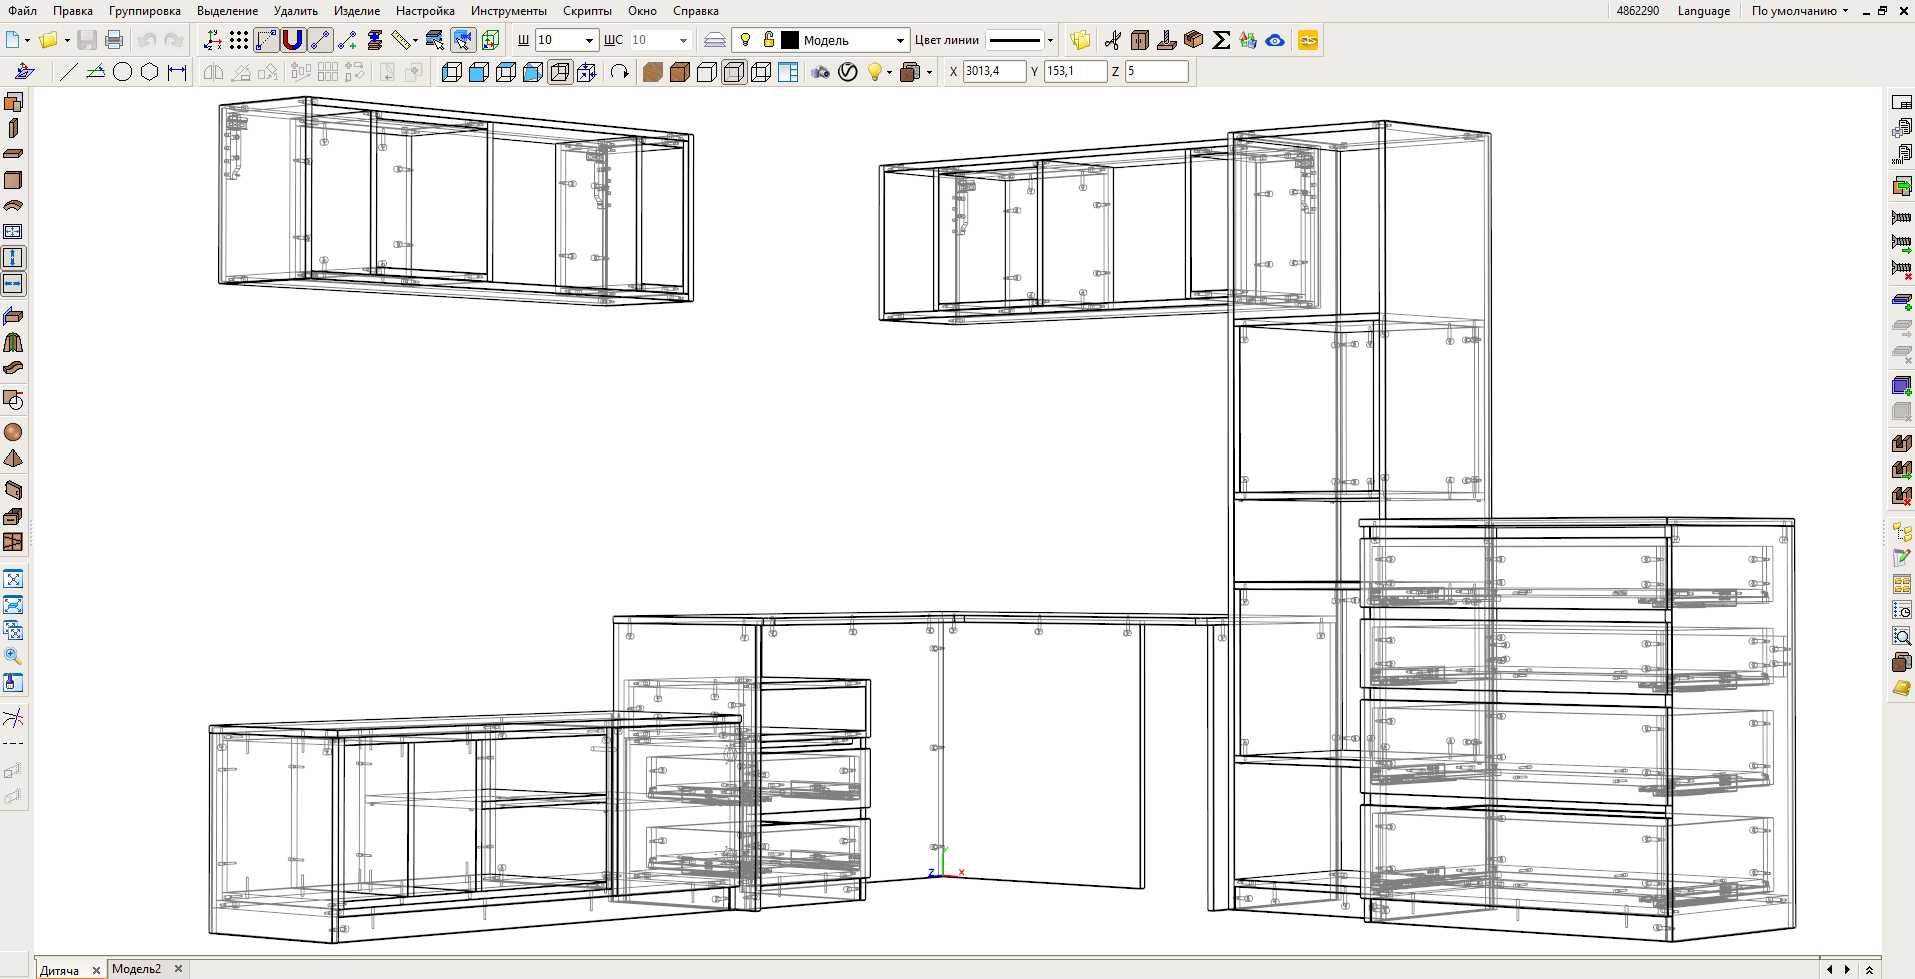Open the cabinet wardrobe module icon
1915x979 pixels.
pyautogui.click(x=1139, y=40)
